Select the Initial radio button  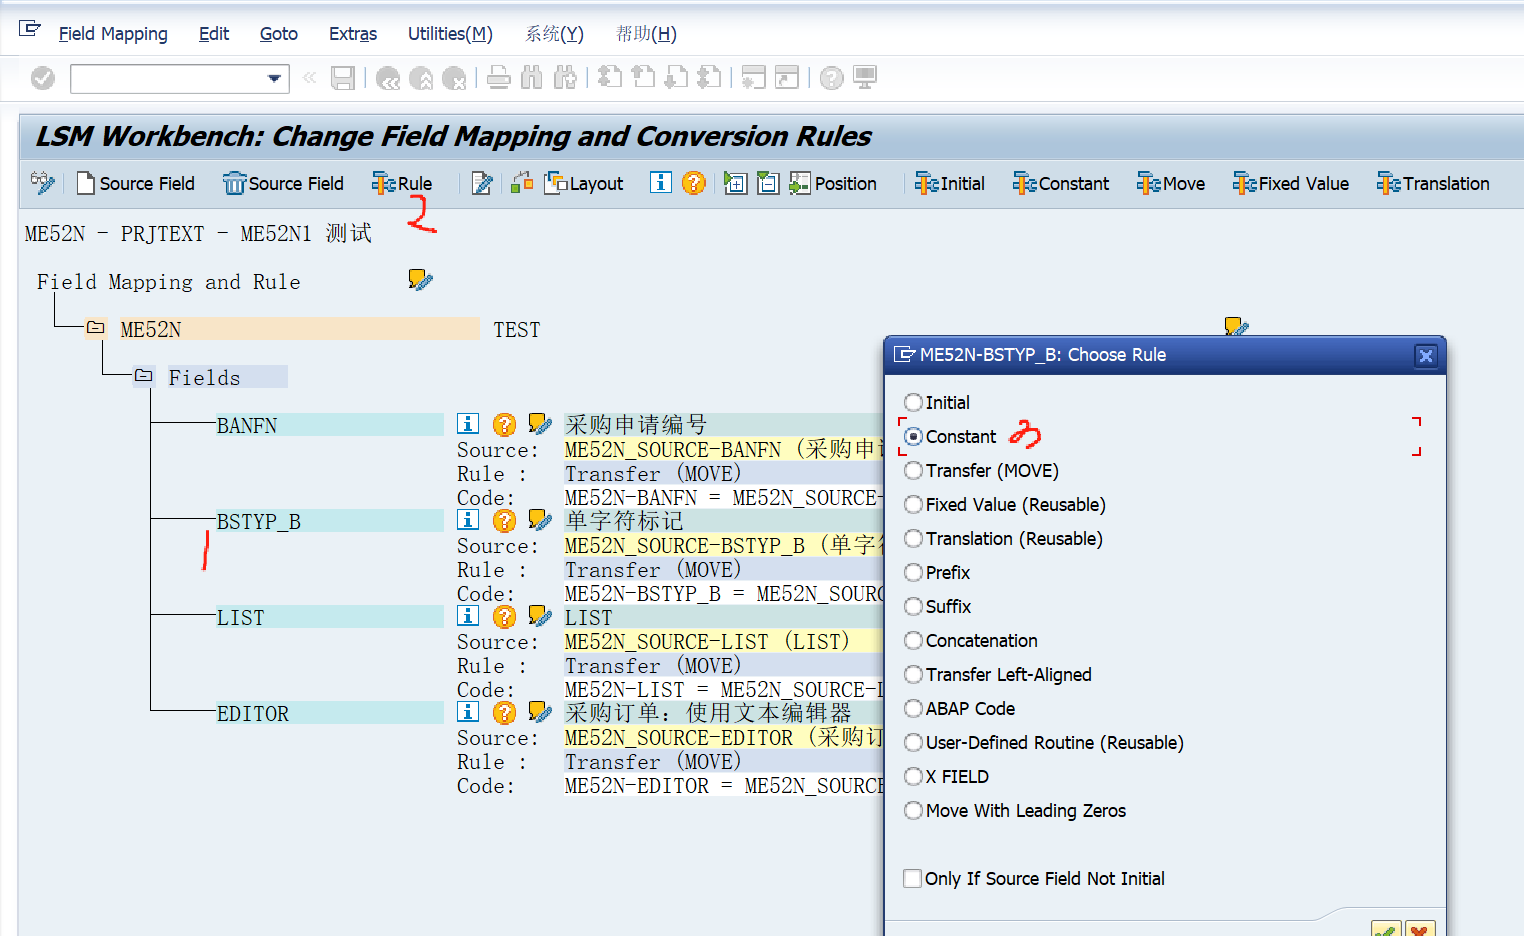[913, 402]
